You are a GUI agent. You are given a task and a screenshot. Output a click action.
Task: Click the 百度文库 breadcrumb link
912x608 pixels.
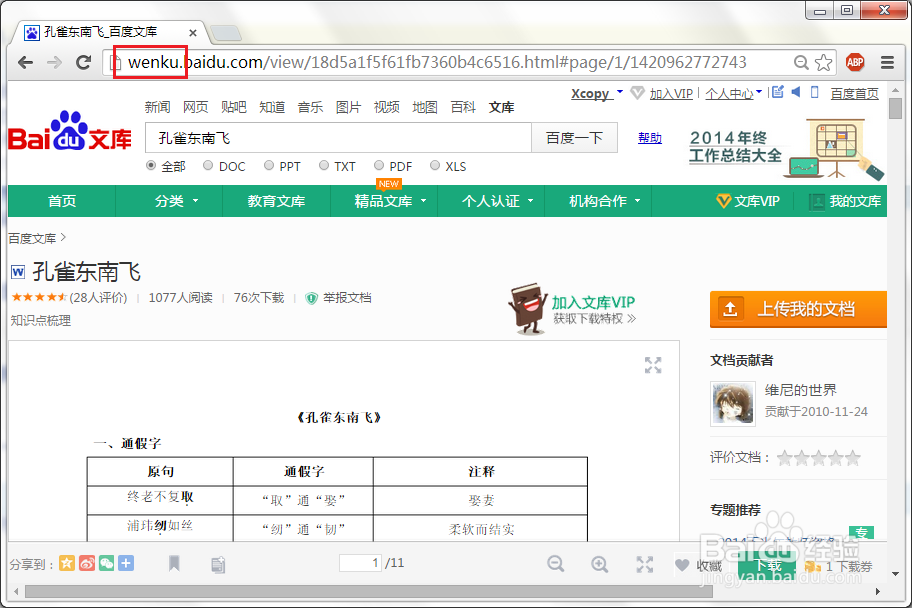[32, 239]
